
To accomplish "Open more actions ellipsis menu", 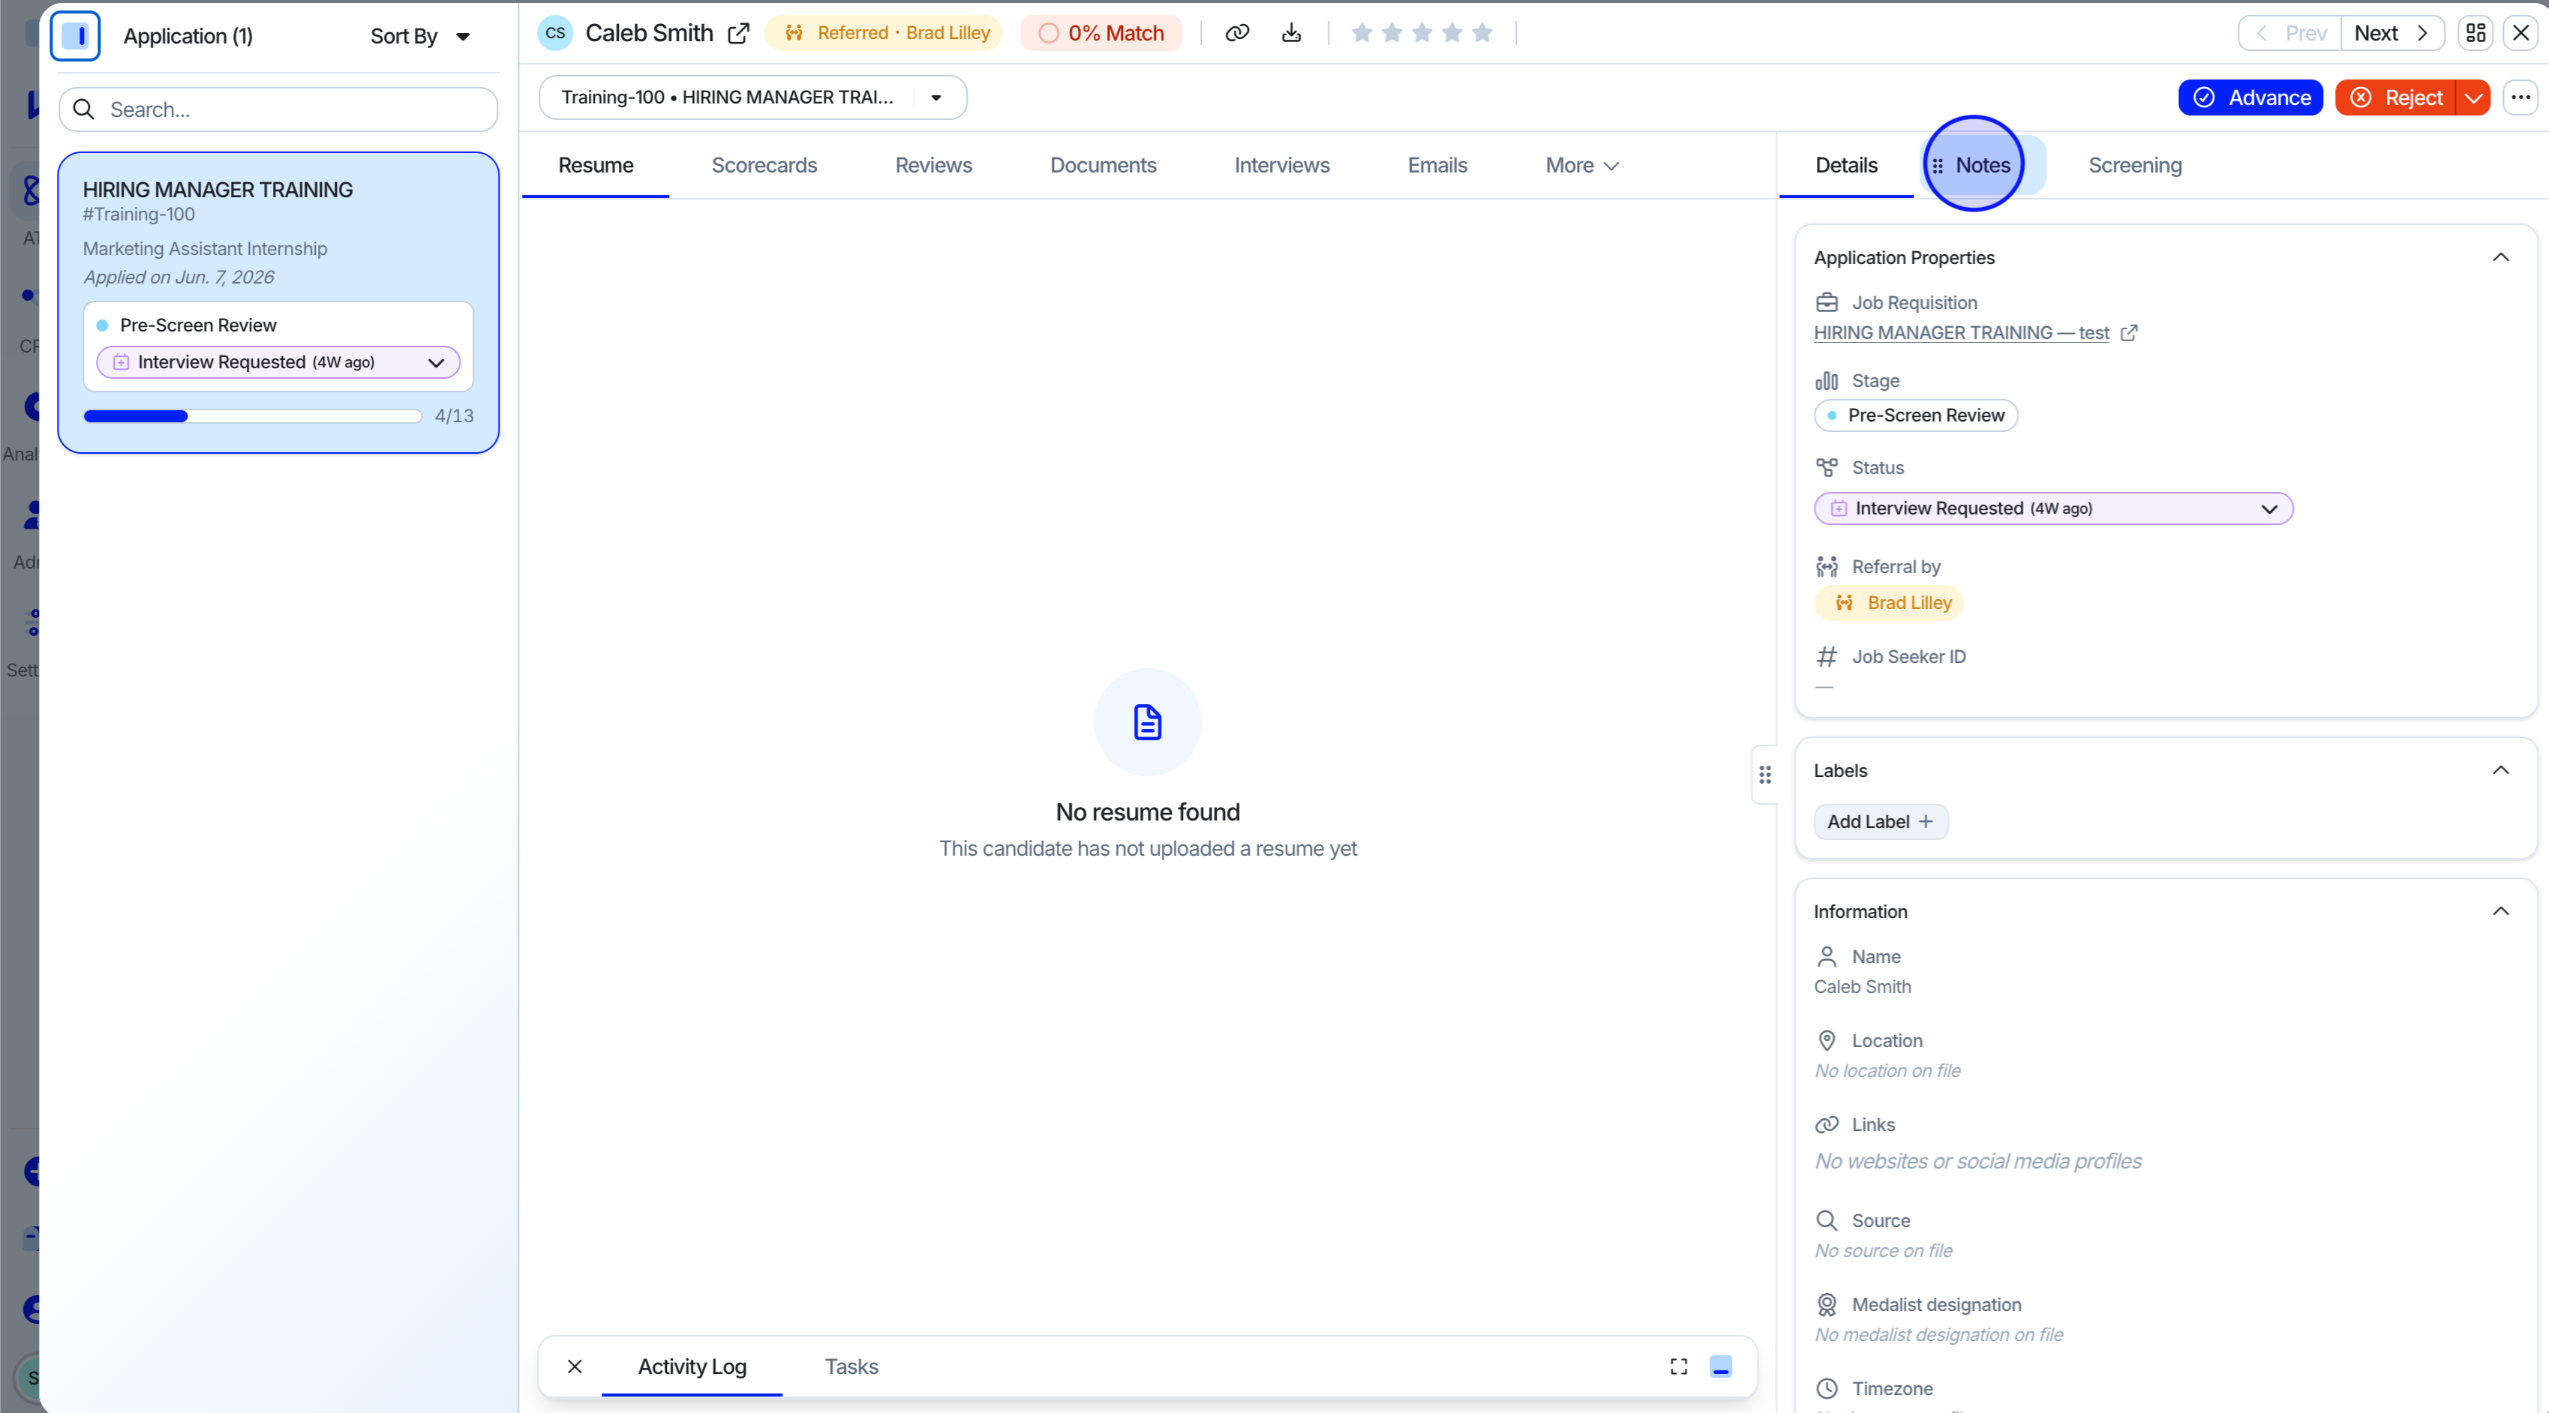I will coord(2520,97).
